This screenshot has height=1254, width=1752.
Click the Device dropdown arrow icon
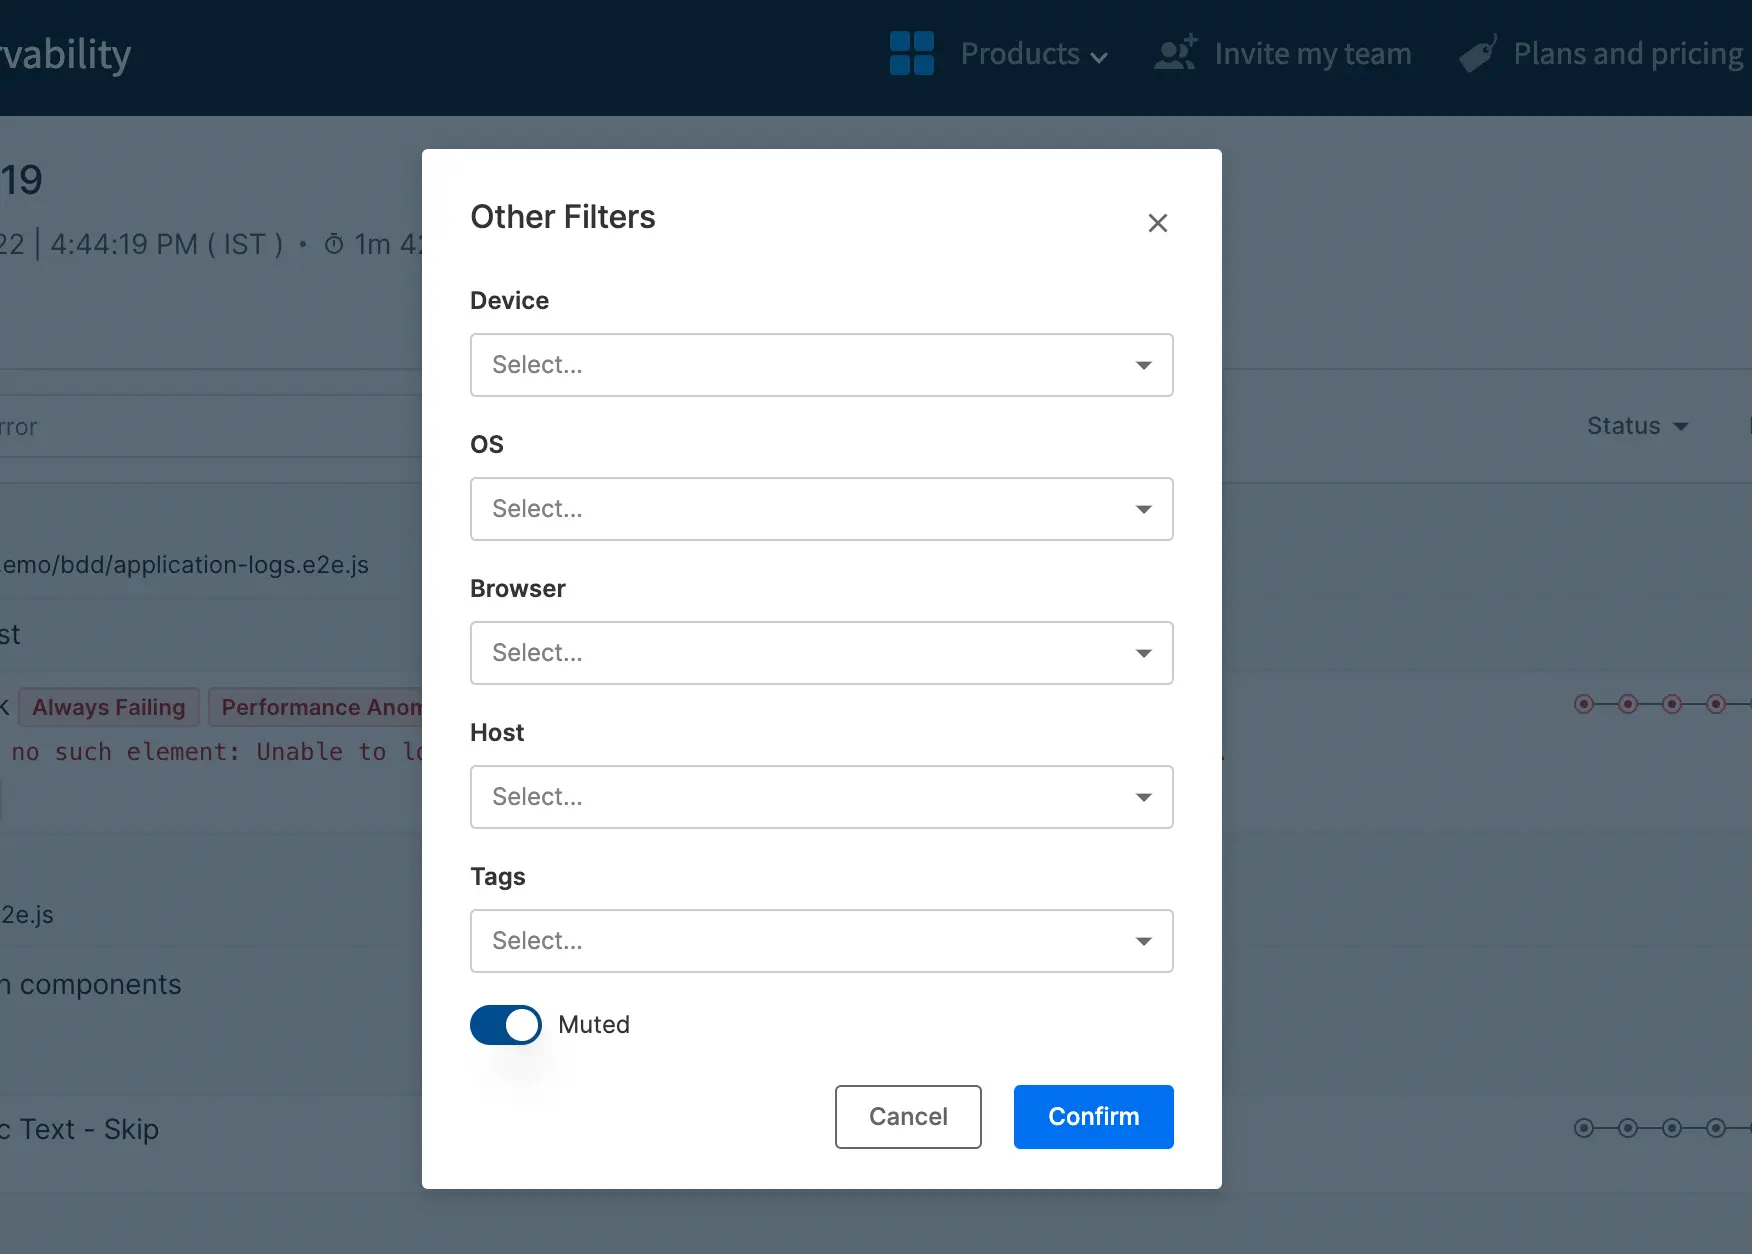pyautogui.click(x=1143, y=365)
